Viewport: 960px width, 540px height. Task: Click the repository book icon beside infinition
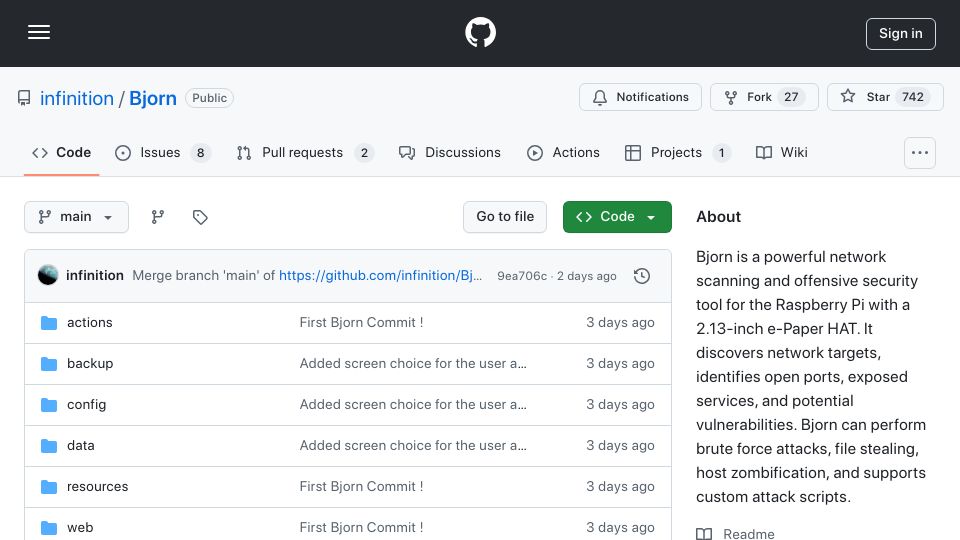click(24, 98)
